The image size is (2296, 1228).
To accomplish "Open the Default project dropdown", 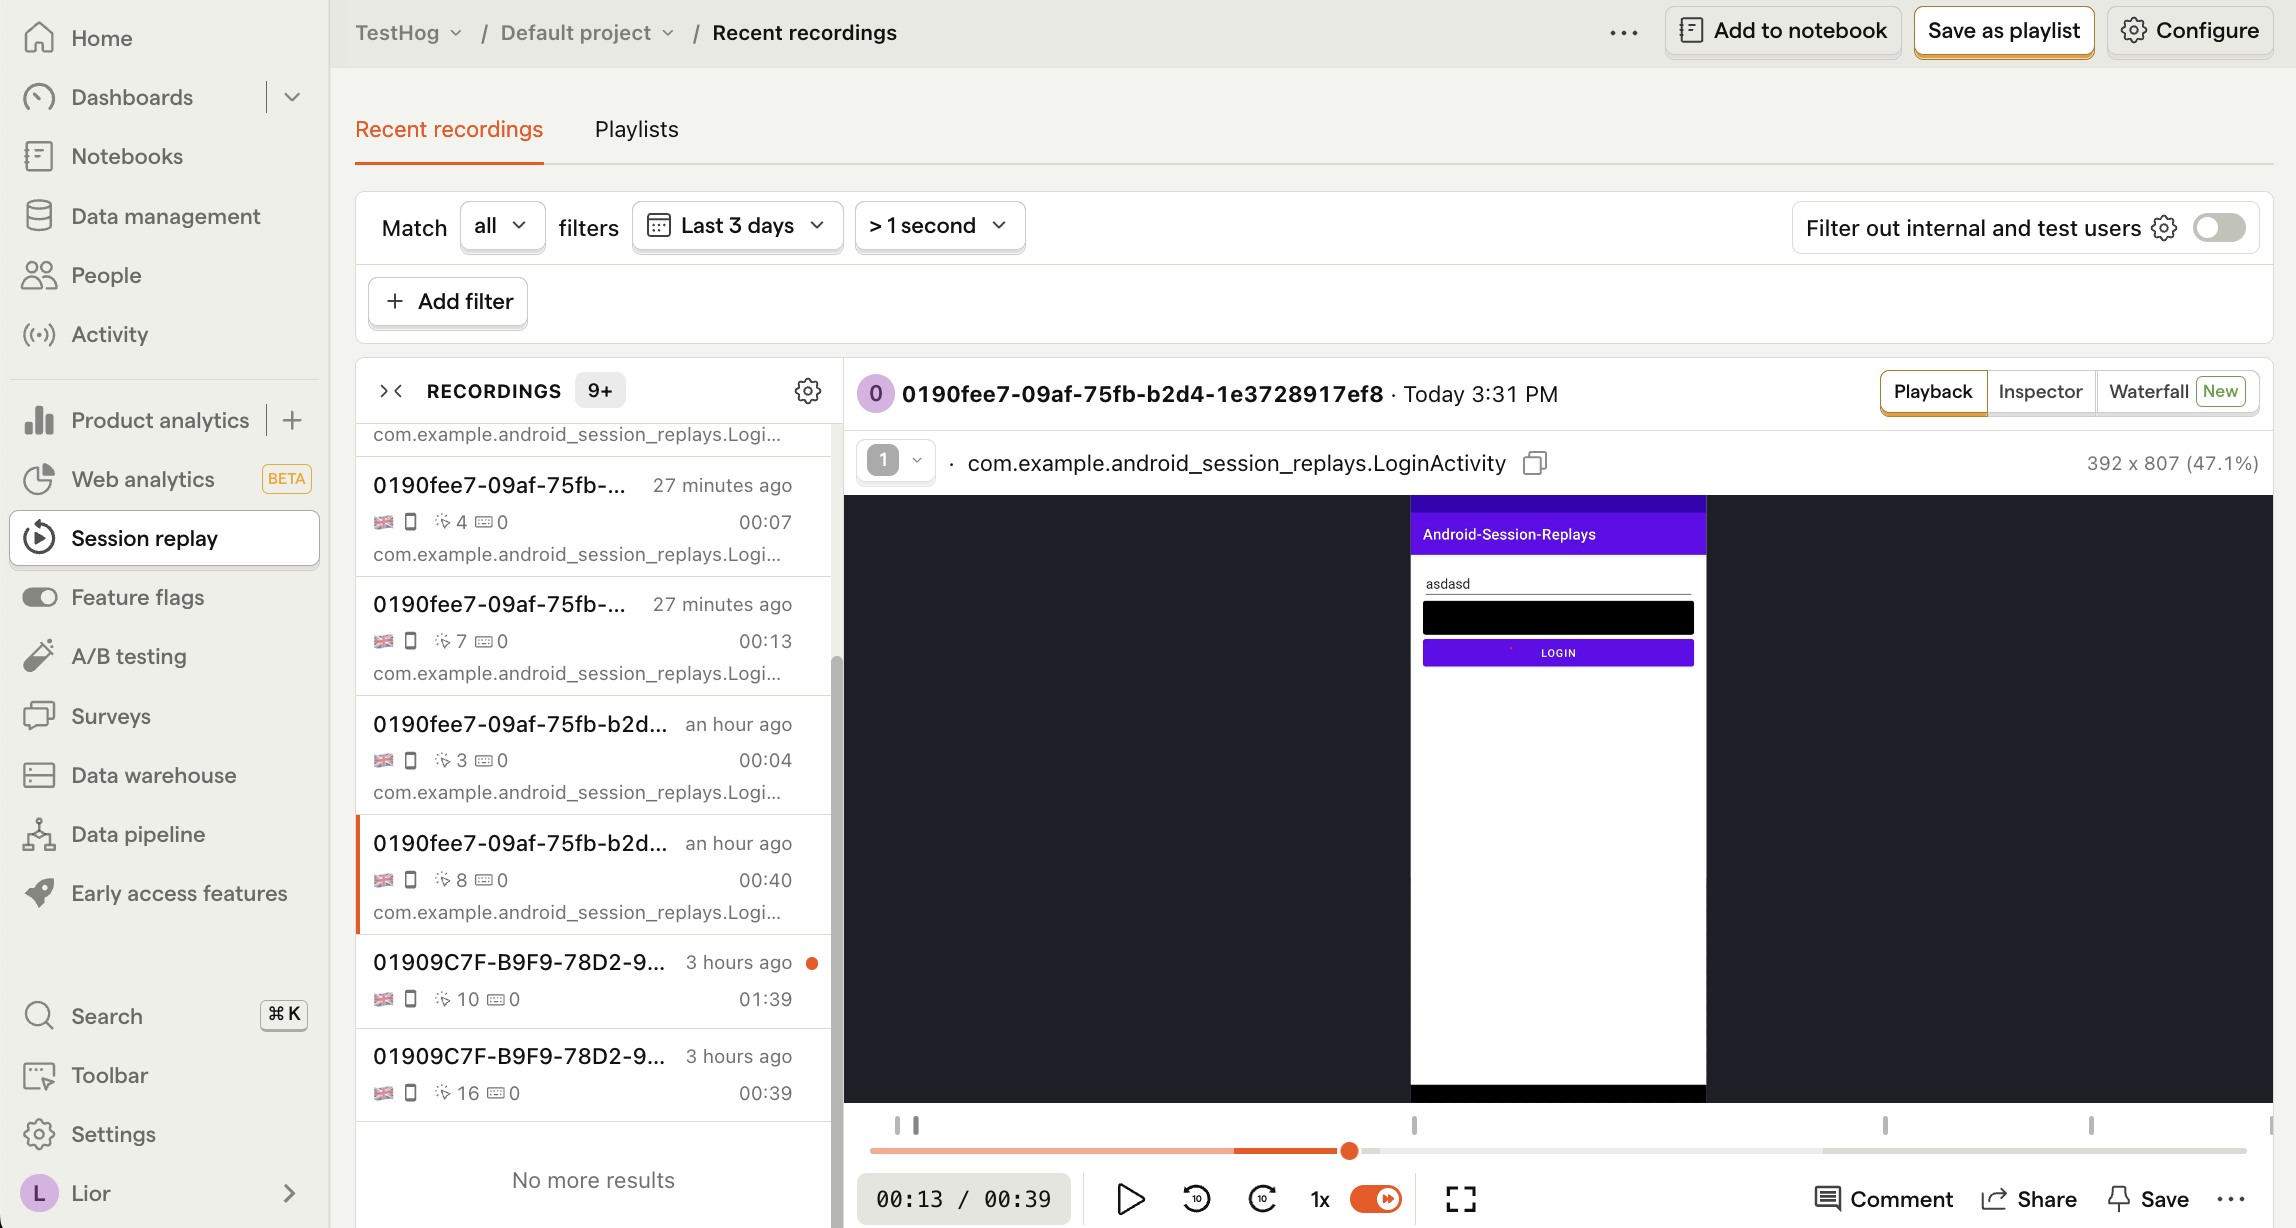I will tap(588, 33).
